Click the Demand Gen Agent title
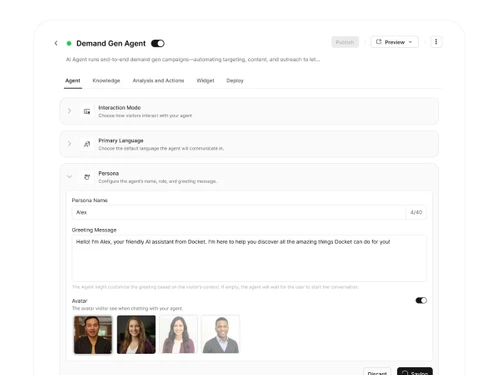The image size is (500, 375). pos(111,43)
